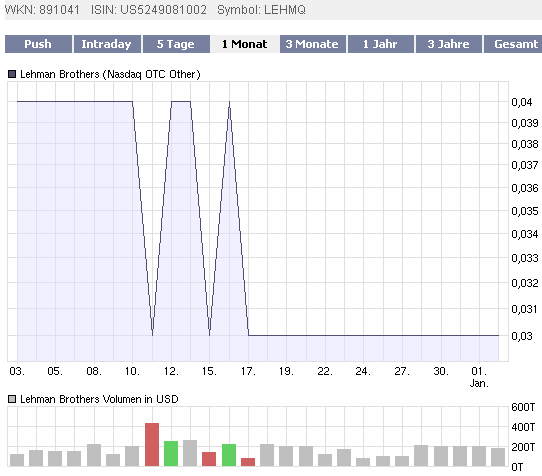Click the 200T volume axis label
This screenshot has width=542, height=476.
(x=523, y=447)
